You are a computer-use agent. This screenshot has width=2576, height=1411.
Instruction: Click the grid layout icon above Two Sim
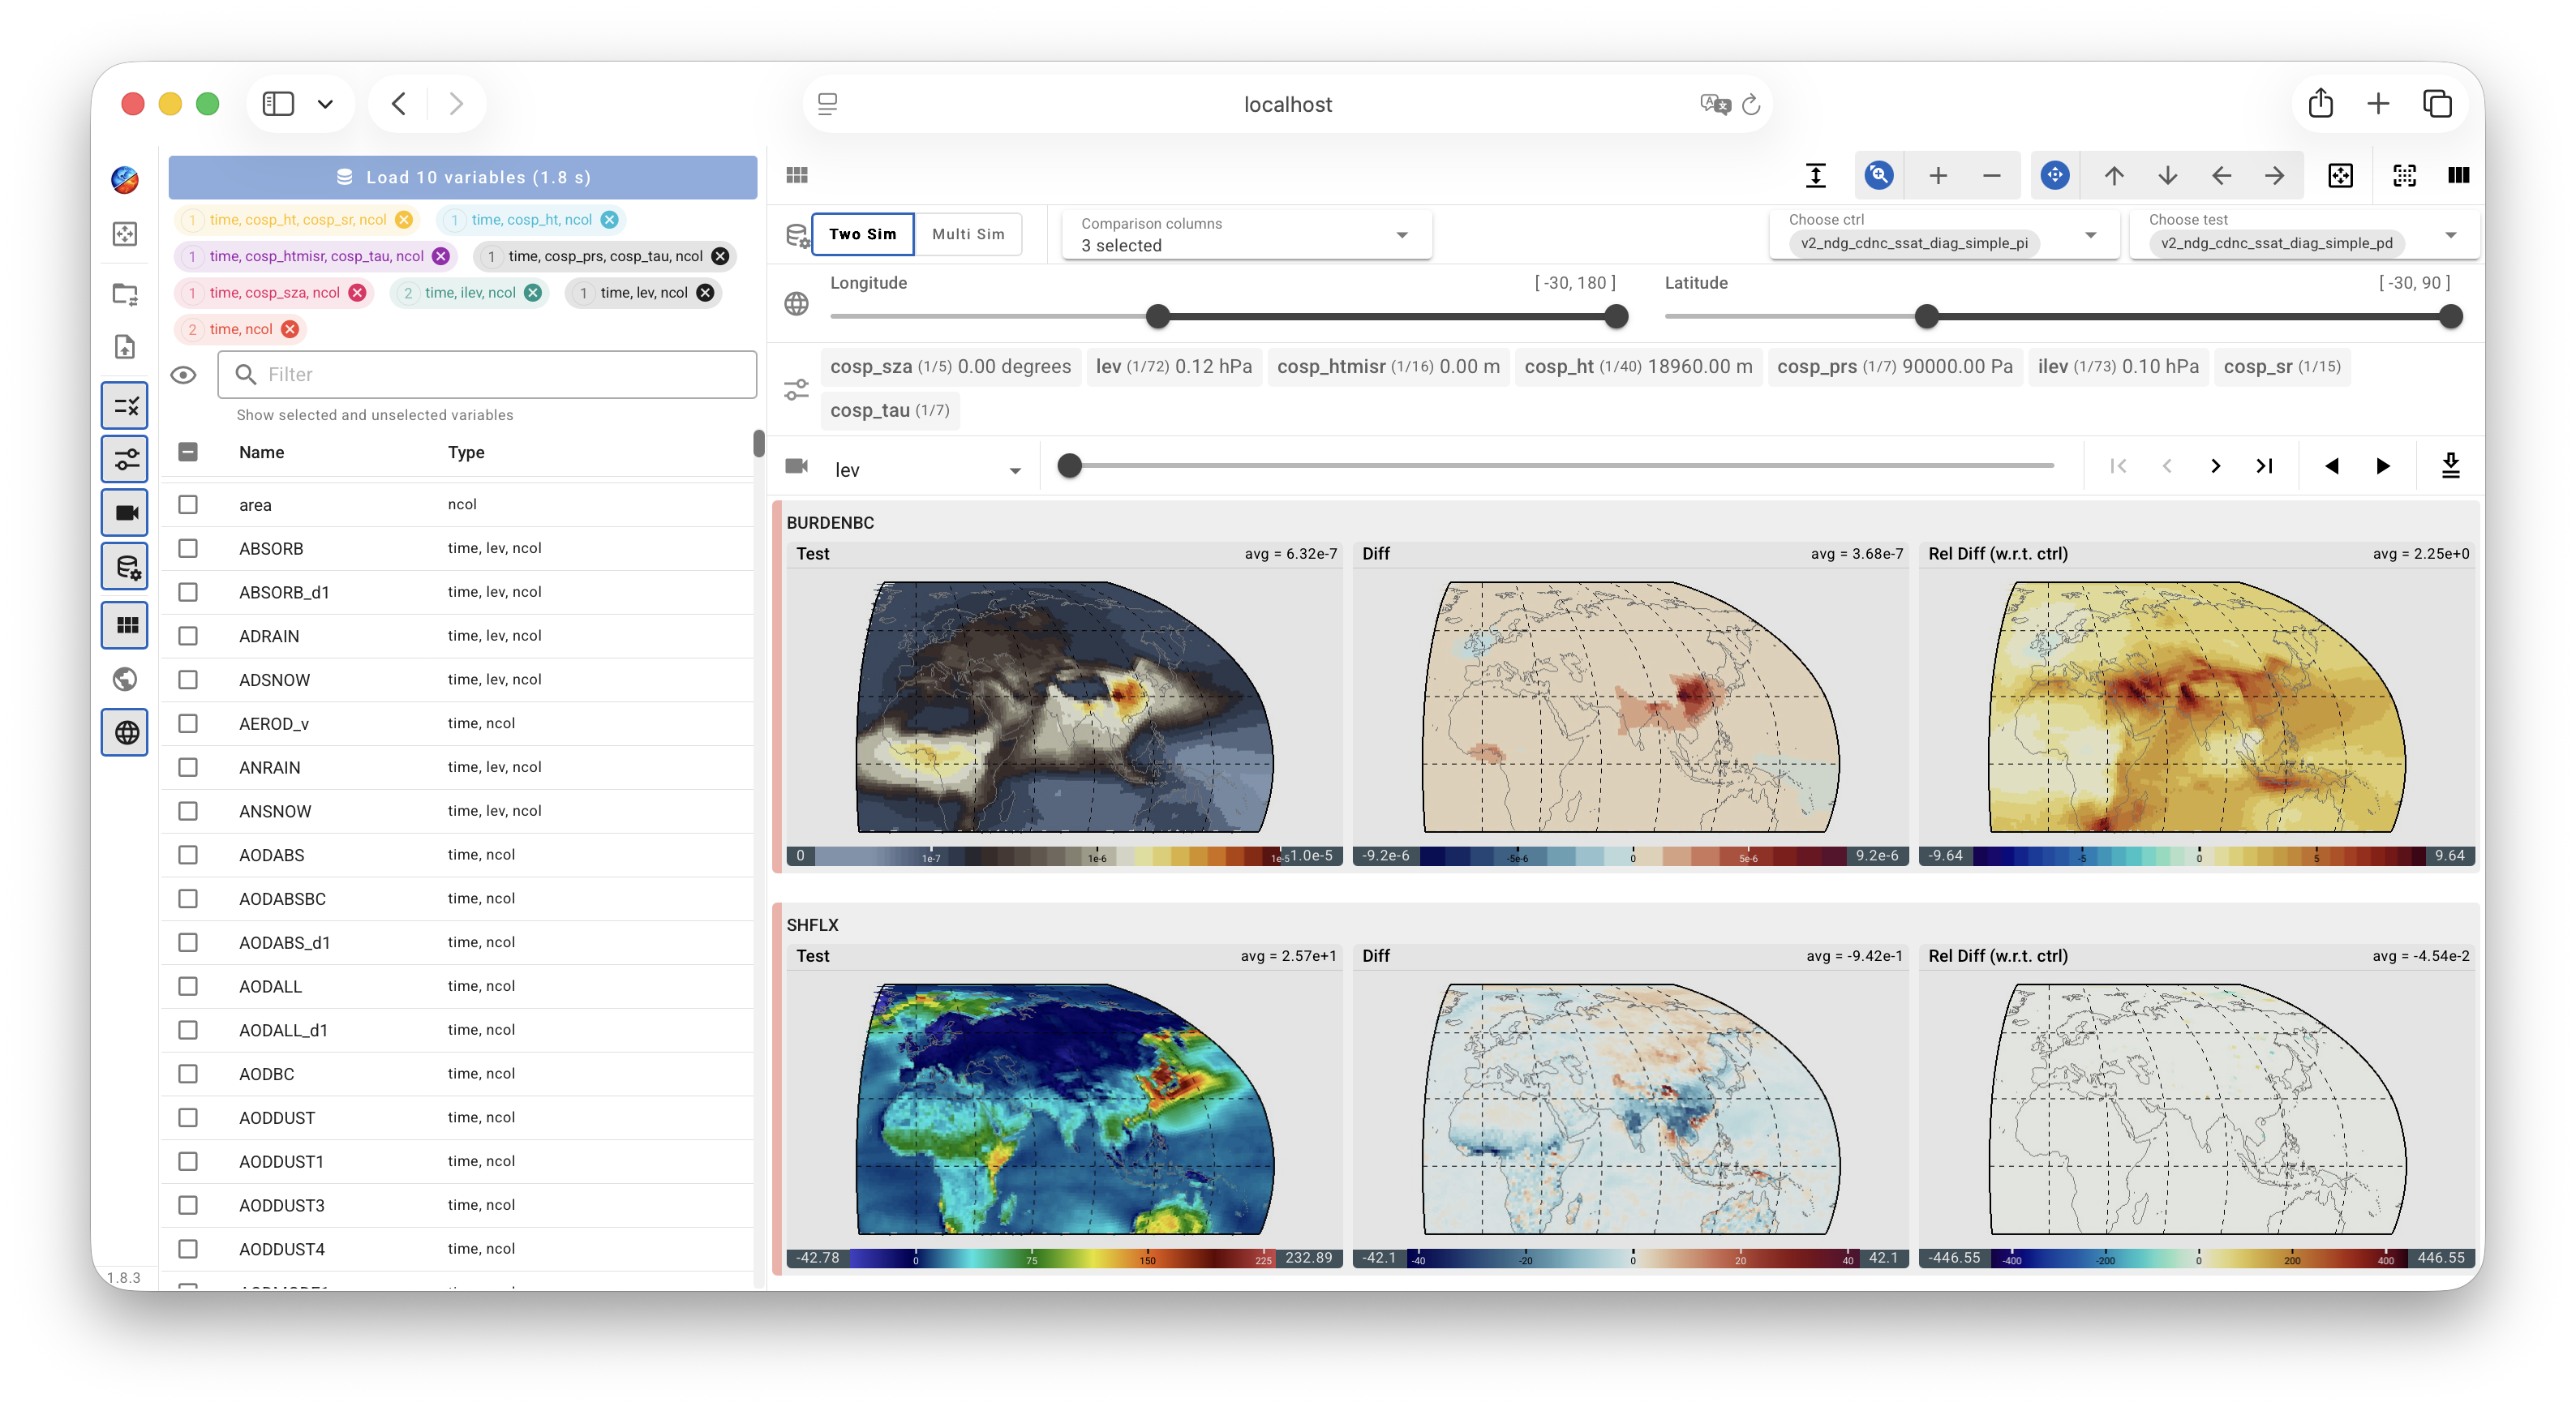point(797,175)
